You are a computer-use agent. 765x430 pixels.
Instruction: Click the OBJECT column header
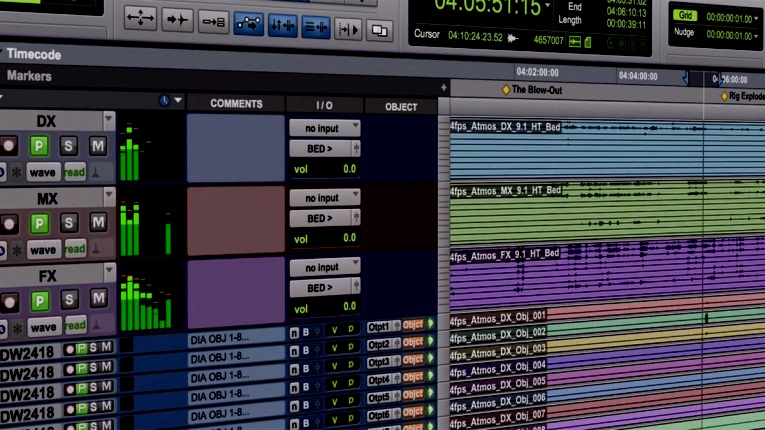[x=401, y=107]
